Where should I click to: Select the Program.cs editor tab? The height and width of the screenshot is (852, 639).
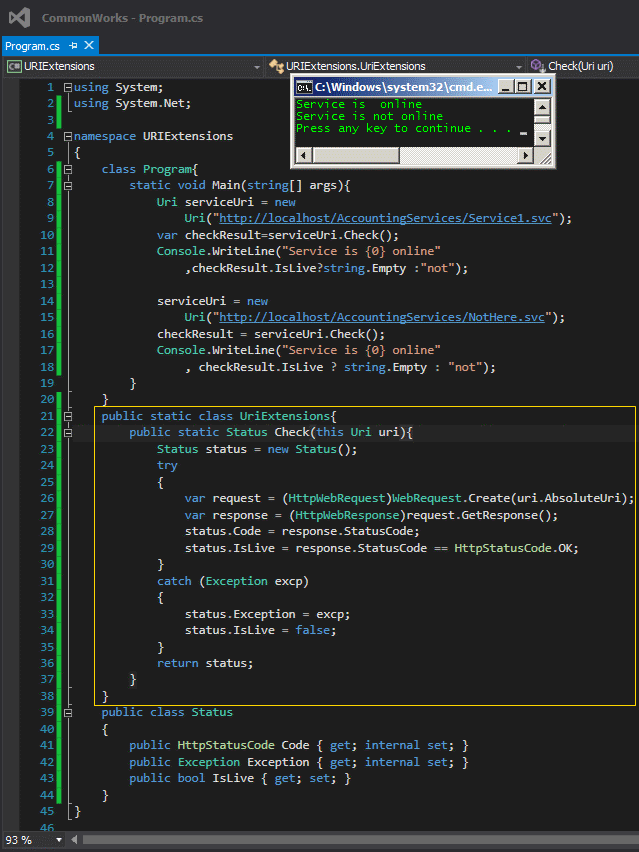coord(33,46)
